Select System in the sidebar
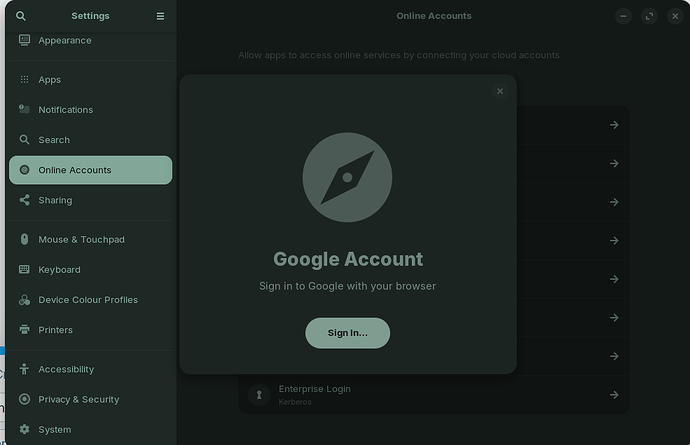The image size is (690, 445). (91, 429)
